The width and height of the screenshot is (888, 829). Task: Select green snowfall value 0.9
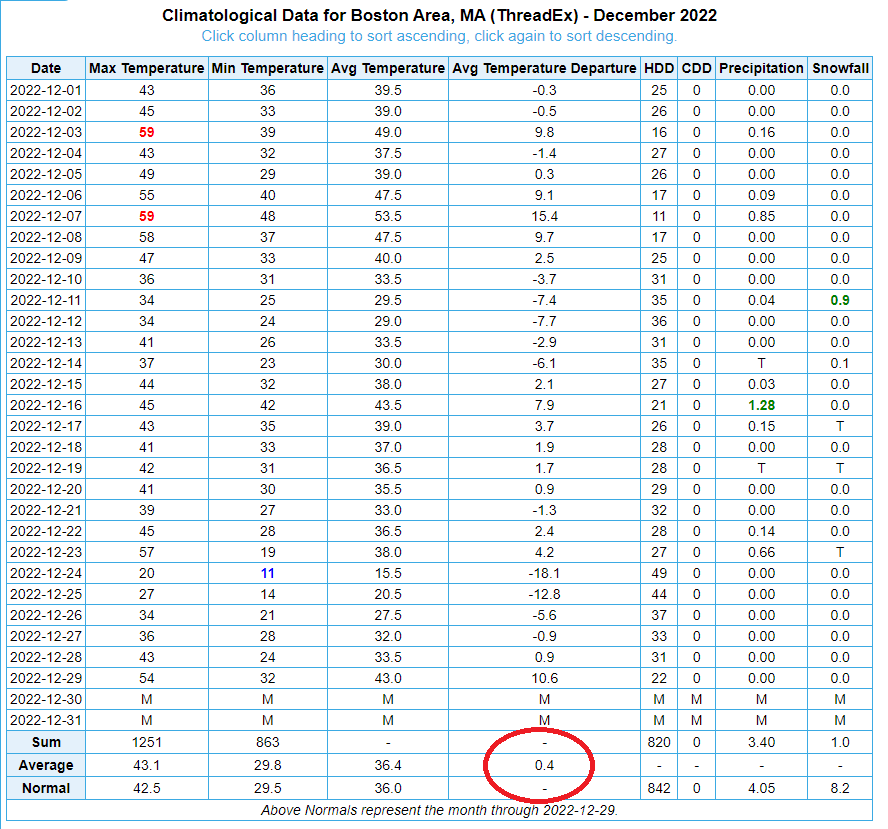point(840,300)
